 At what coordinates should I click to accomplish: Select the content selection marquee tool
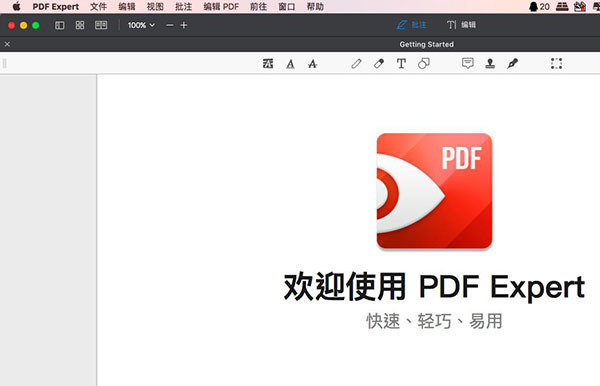[556, 64]
